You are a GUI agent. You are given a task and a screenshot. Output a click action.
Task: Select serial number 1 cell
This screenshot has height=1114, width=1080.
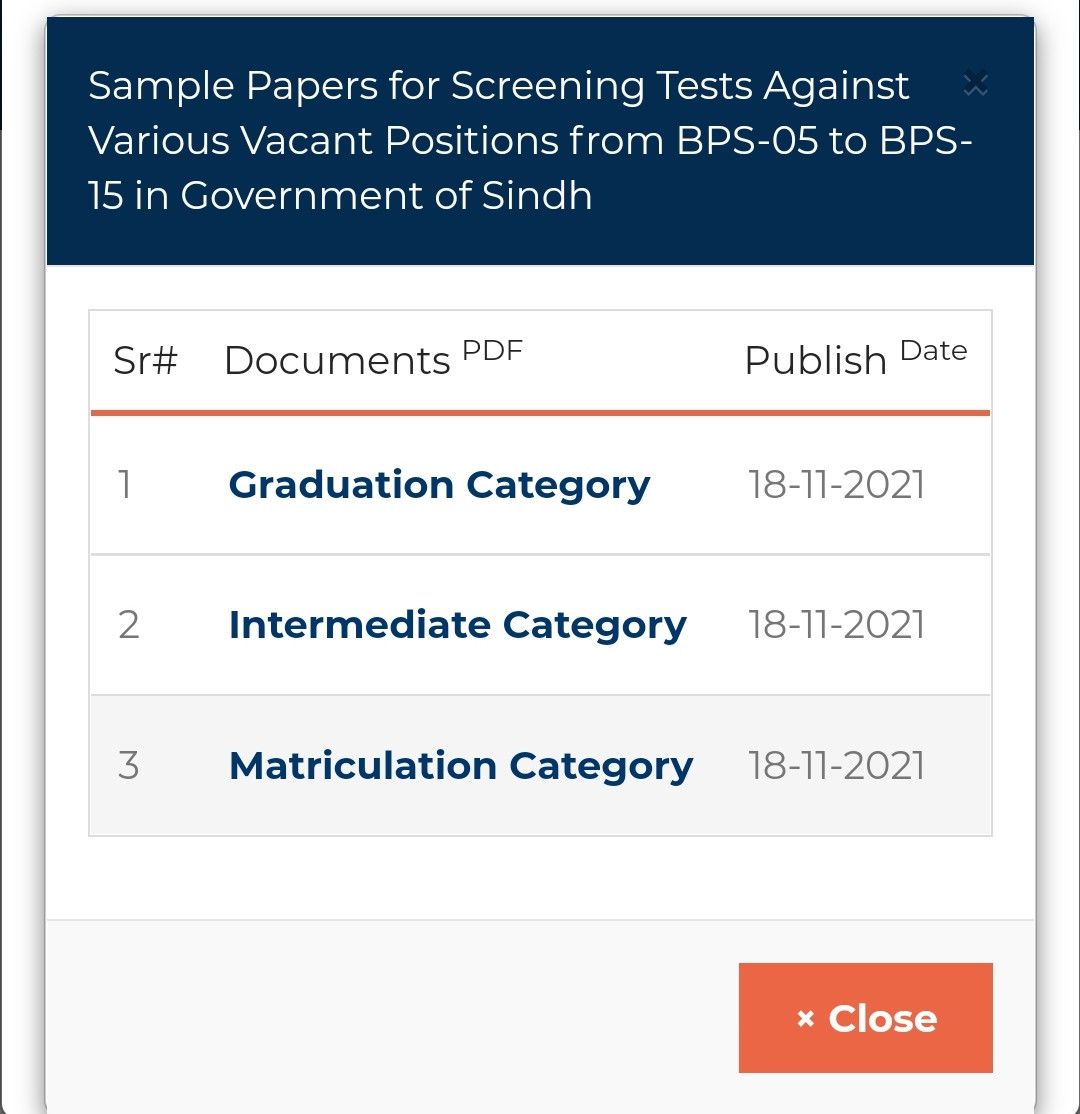125,485
